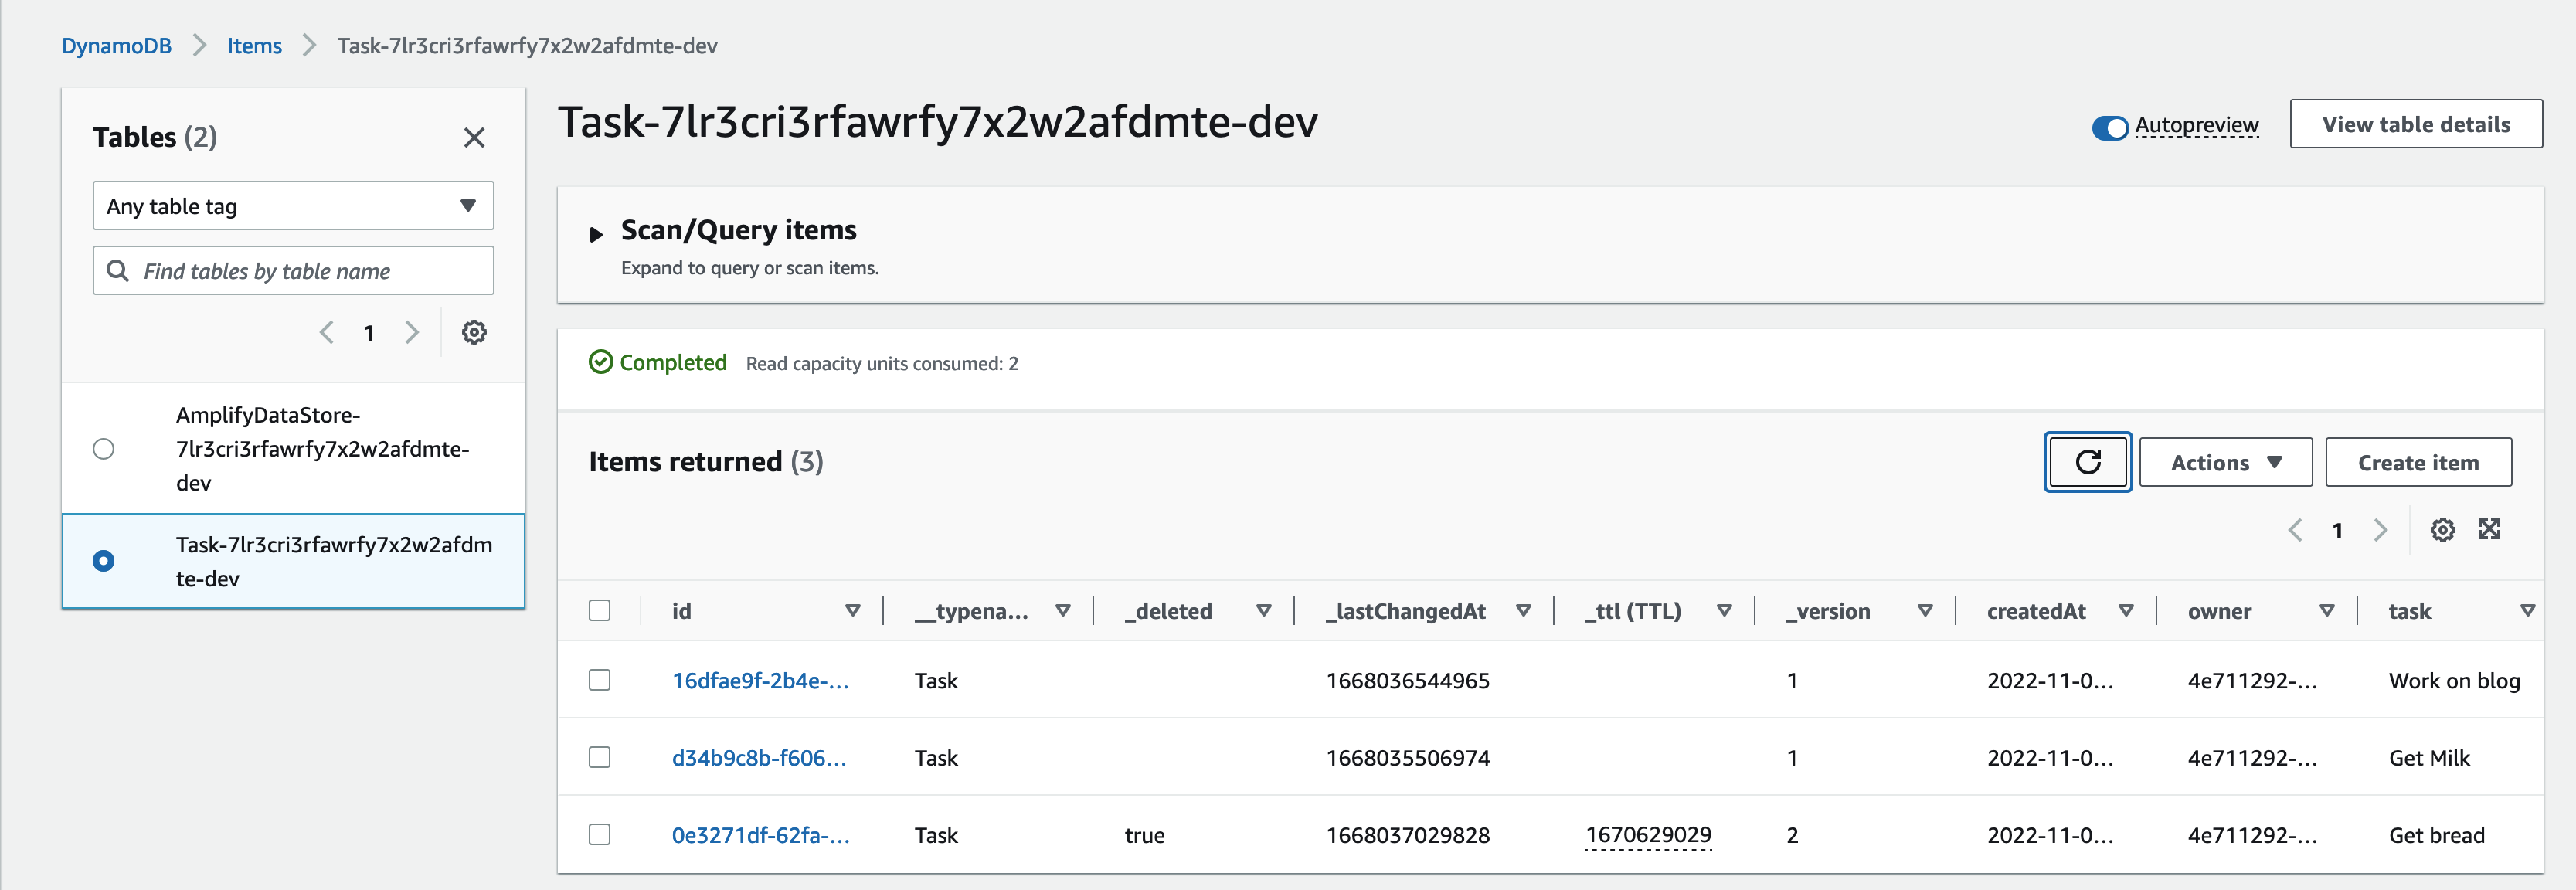Close the Tables side panel
Viewport: 2576px width, 890px height.
coord(474,137)
